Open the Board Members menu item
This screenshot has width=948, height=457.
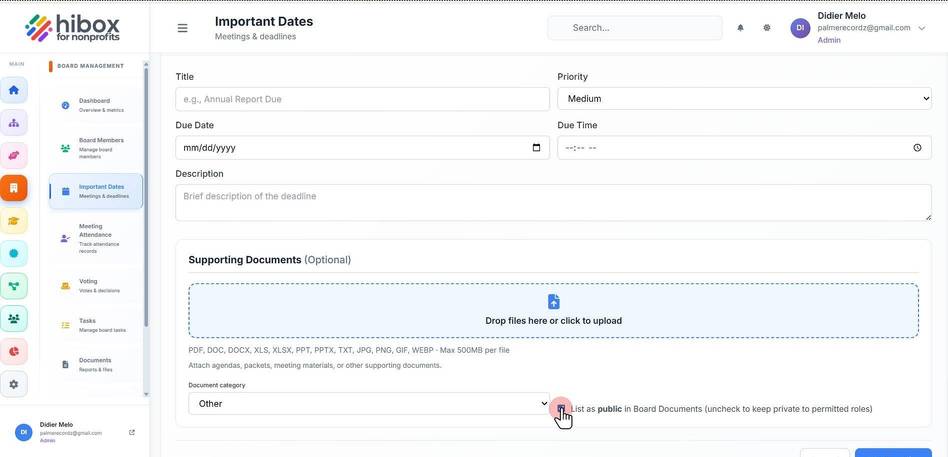(x=96, y=148)
